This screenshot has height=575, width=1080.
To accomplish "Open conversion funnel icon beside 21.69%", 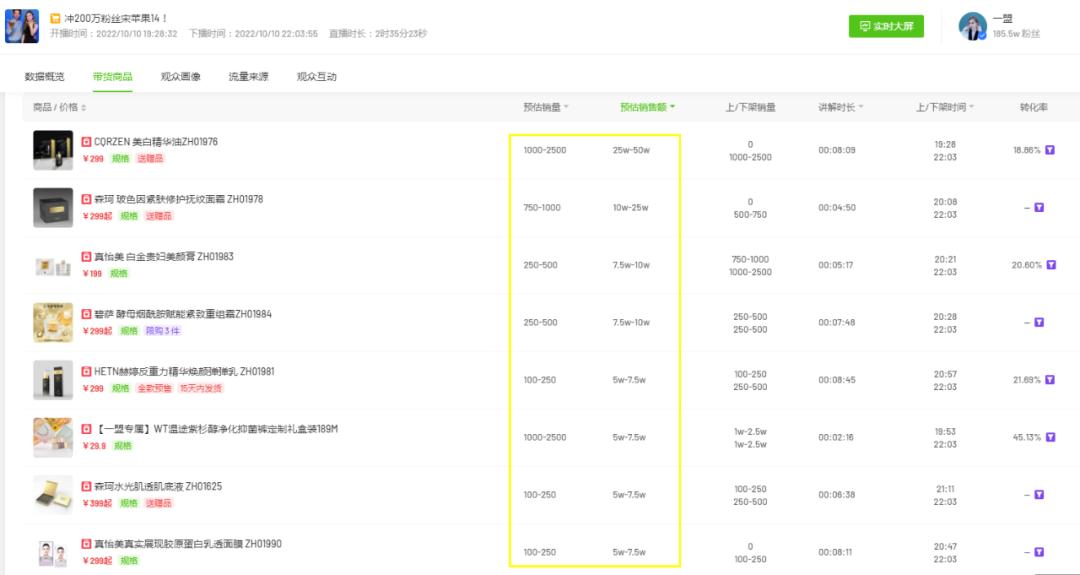I will (1050, 379).
